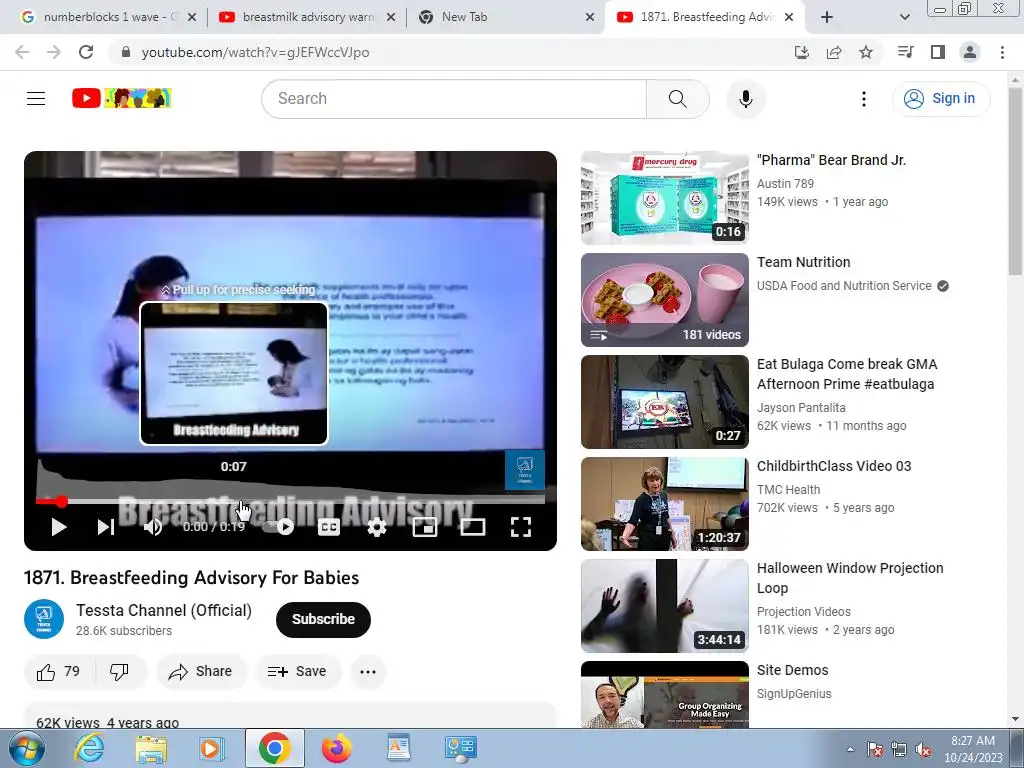Click the red playhead scrubber

pos(61,502)
